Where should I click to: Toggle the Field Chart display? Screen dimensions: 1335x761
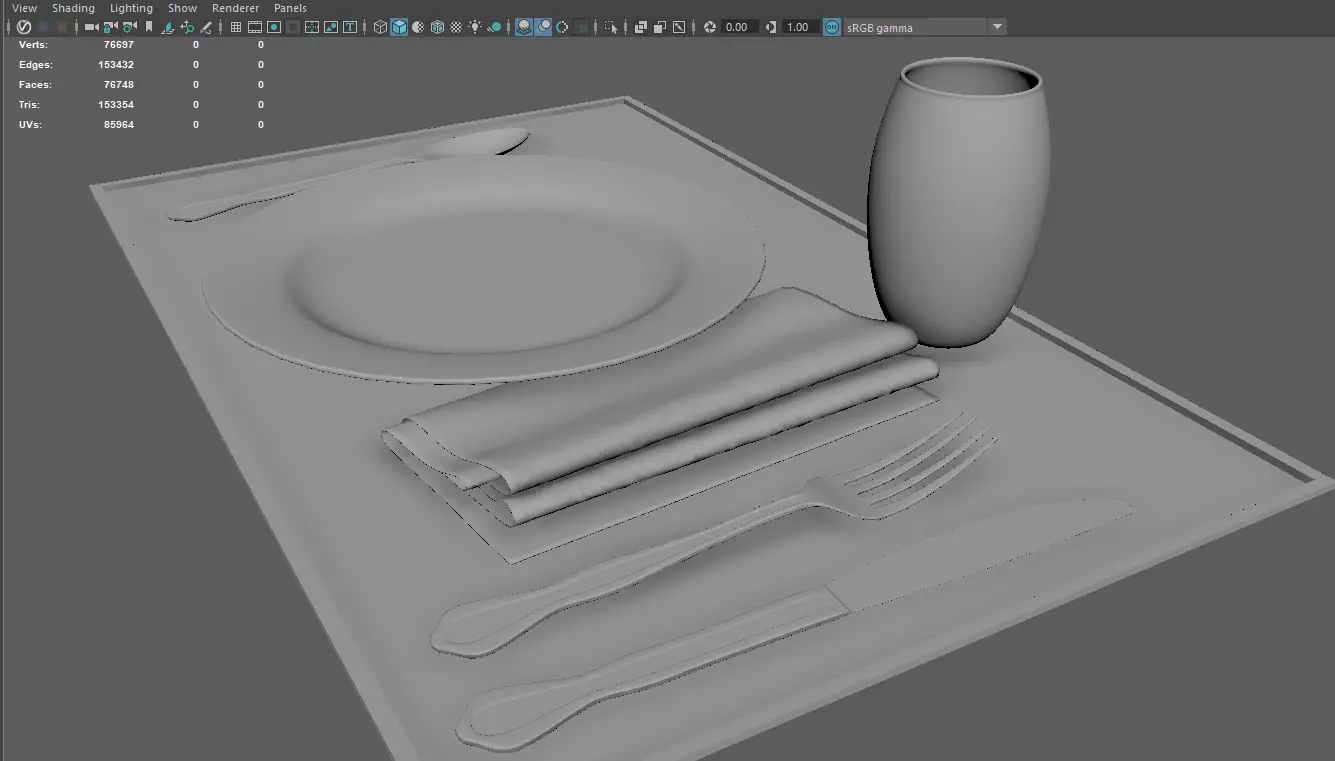[x=311, y=27]
